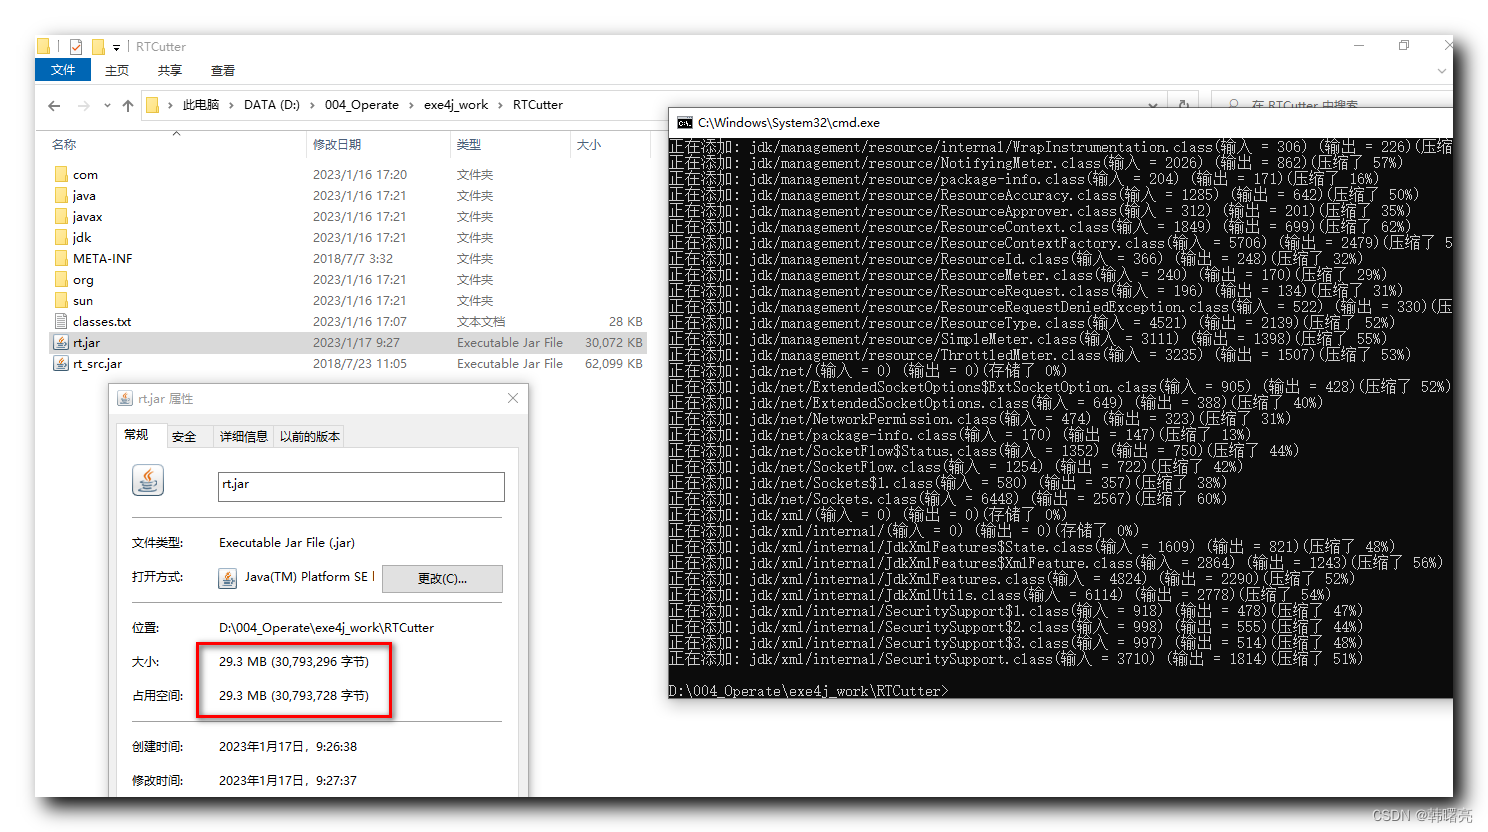Click the quick access new folder icon
This screenshot has width=1488, height=832.
(98, 46)
